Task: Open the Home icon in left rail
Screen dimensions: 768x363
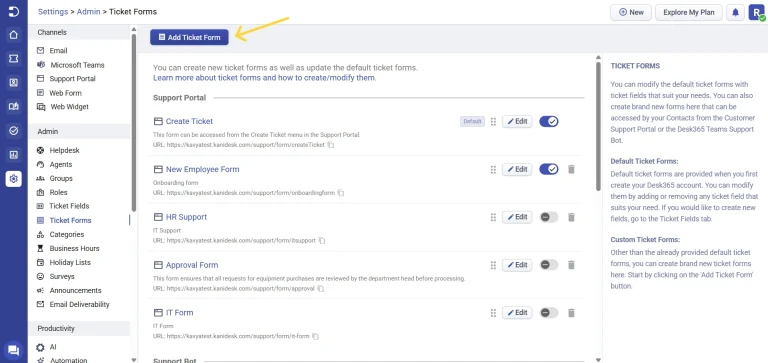Action: point(14,35)
